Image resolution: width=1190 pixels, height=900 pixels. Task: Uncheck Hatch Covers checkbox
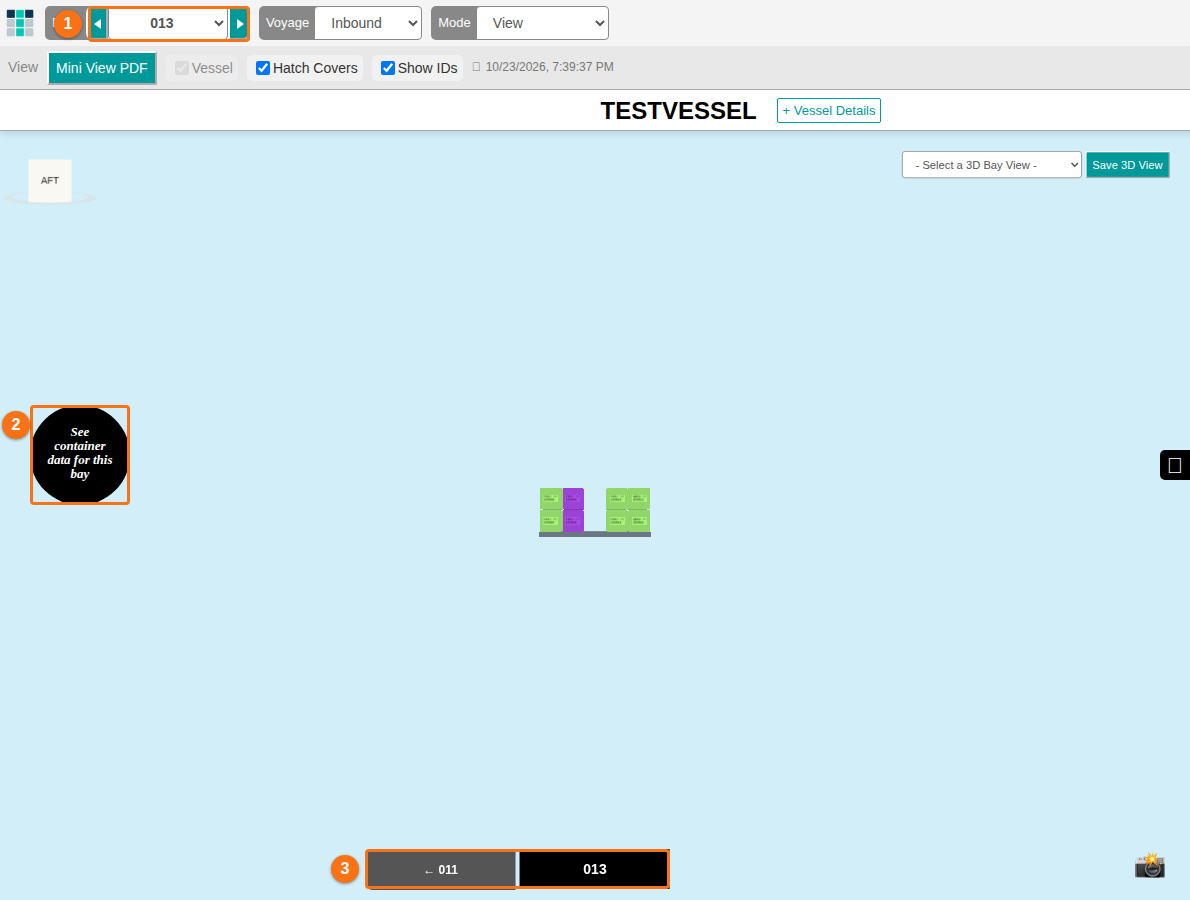point(263,68)
